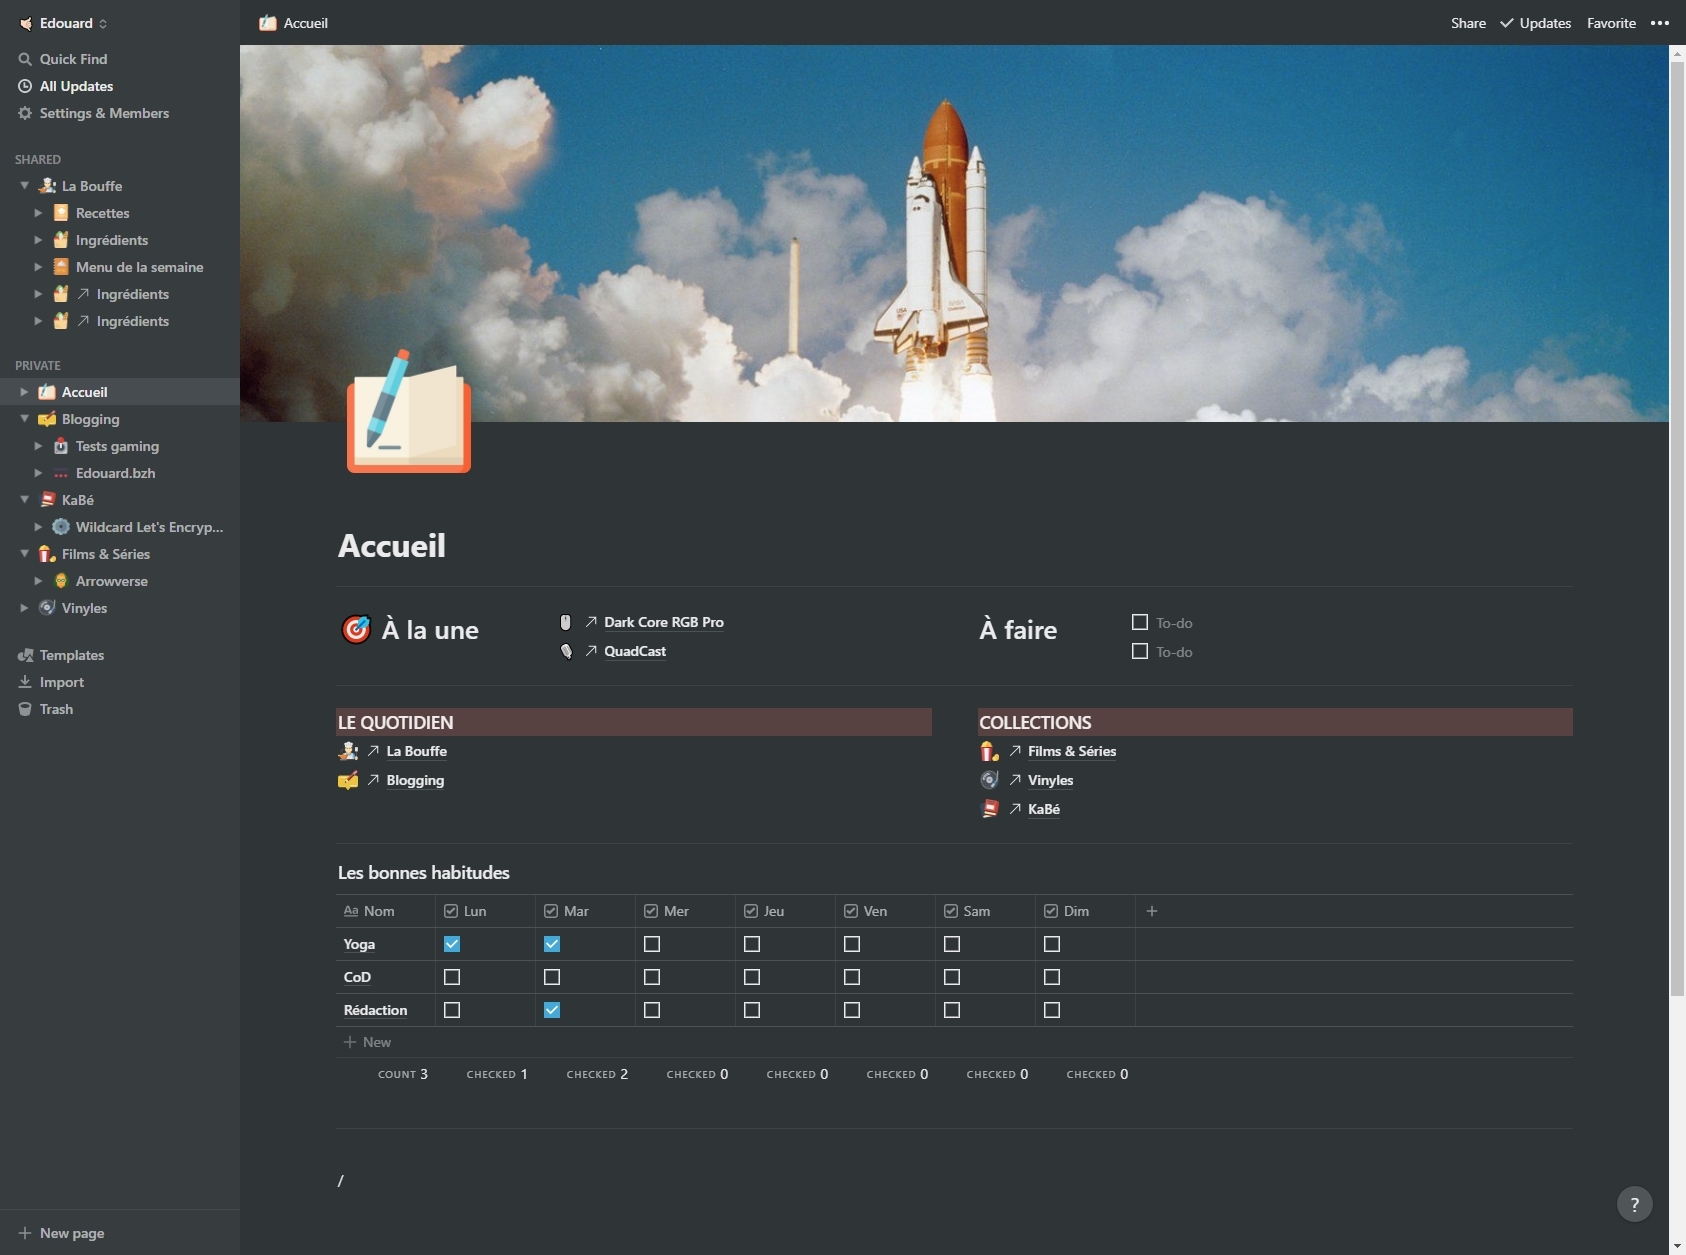Collapse the Blogging tree
Screen dimensions: 1686x1255
coord(24,419)
